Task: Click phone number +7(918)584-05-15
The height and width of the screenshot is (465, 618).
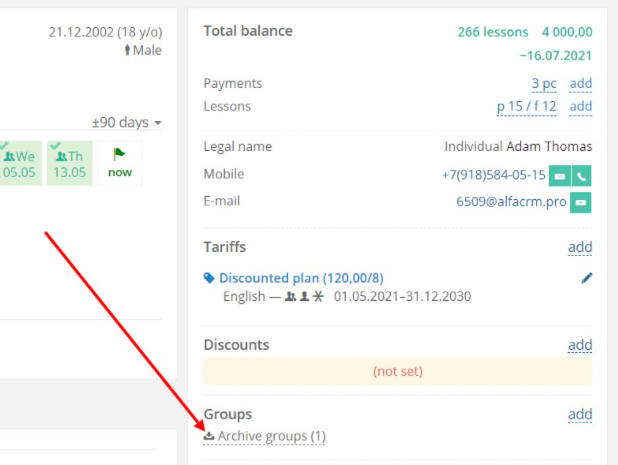Action: click(x=494, y=175)
